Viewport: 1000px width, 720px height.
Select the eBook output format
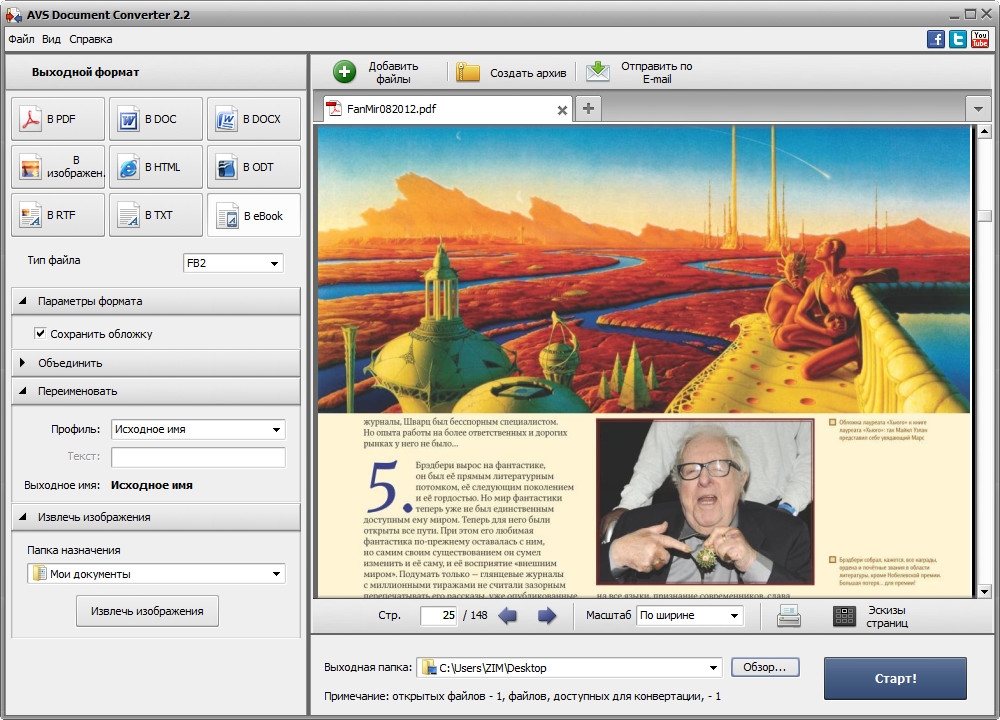point(254,215)
